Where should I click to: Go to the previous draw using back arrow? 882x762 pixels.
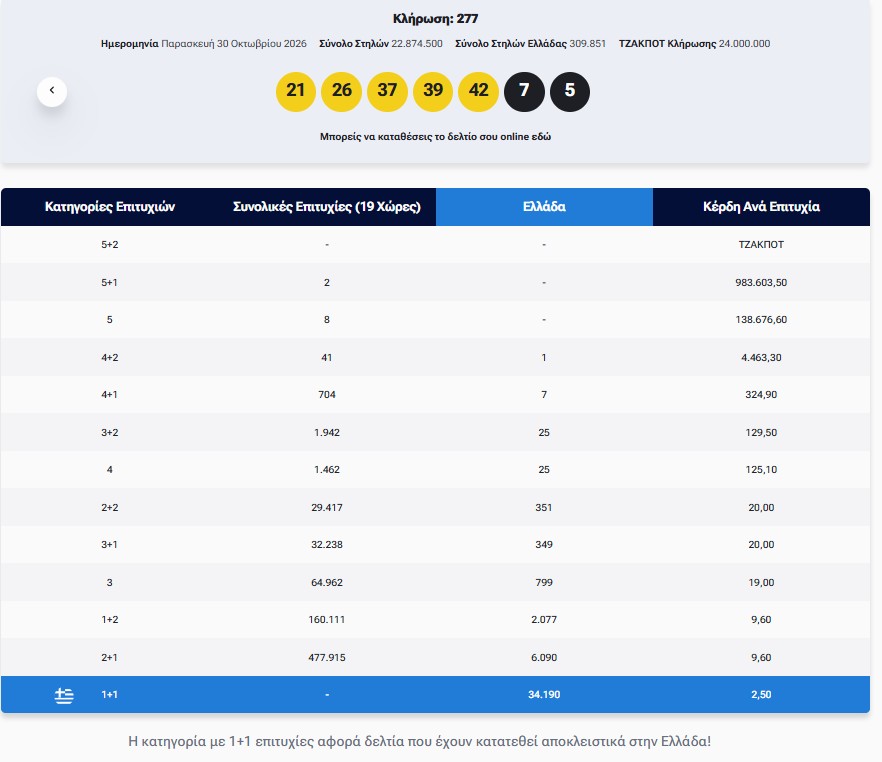(x=52, y=91)
